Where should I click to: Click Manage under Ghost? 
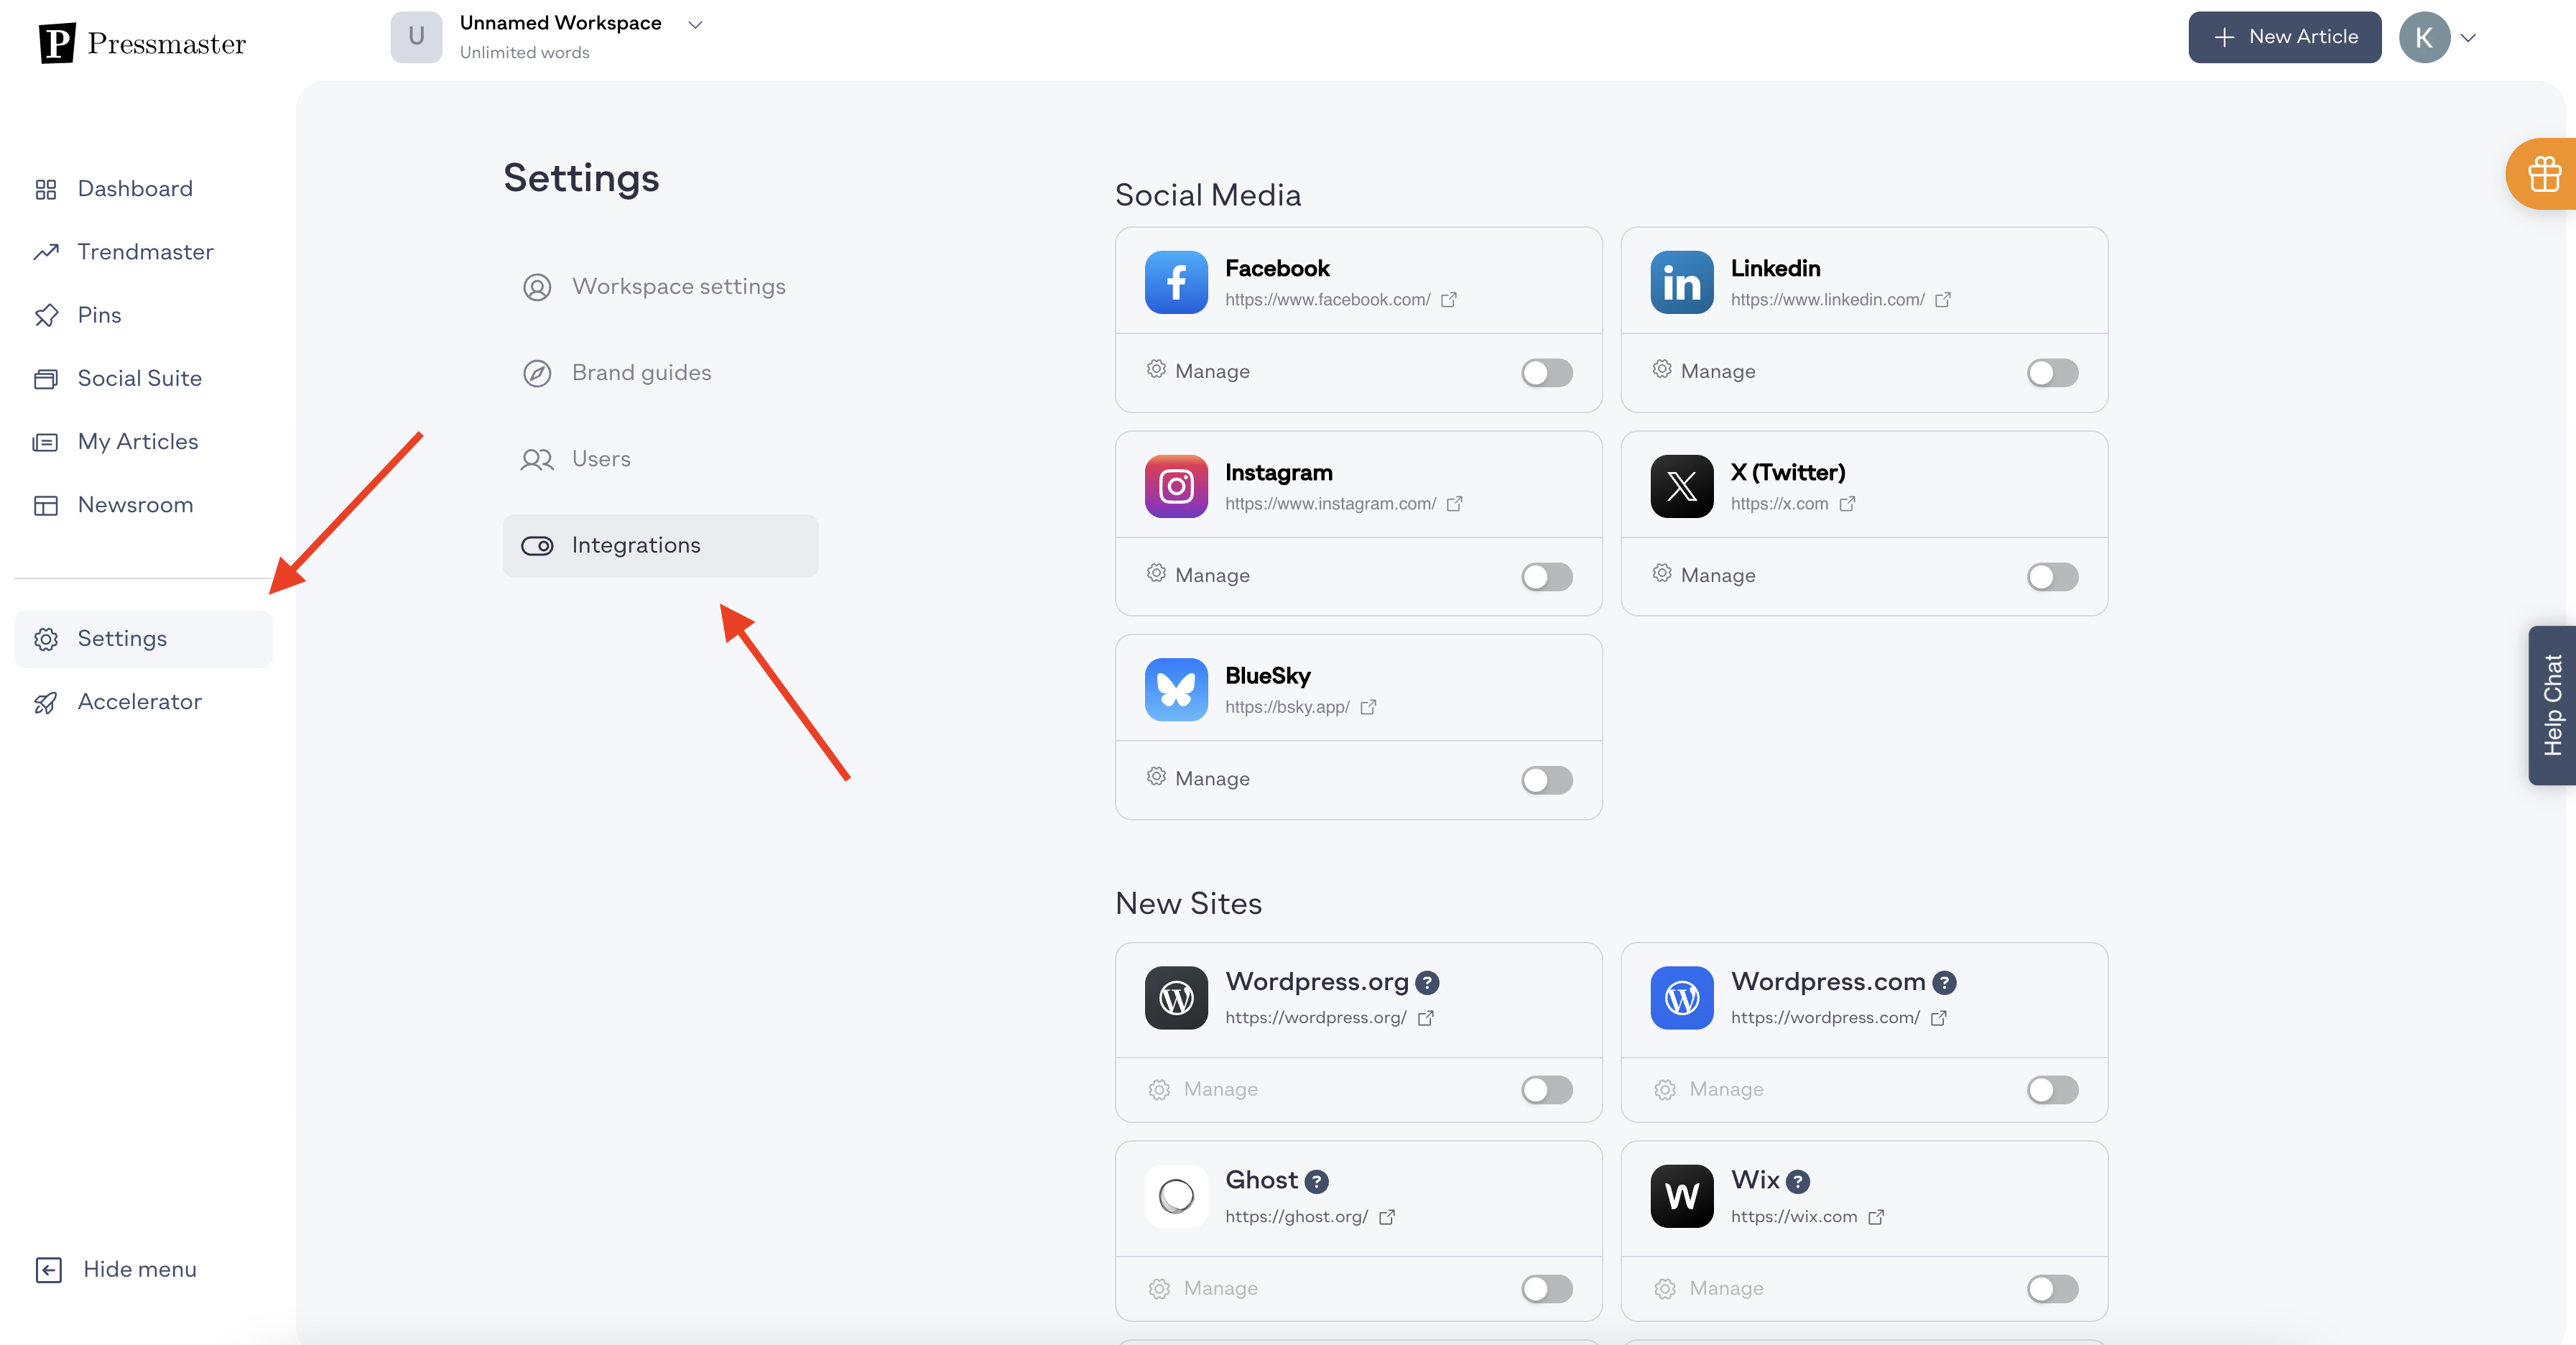coord(1204,1289)
